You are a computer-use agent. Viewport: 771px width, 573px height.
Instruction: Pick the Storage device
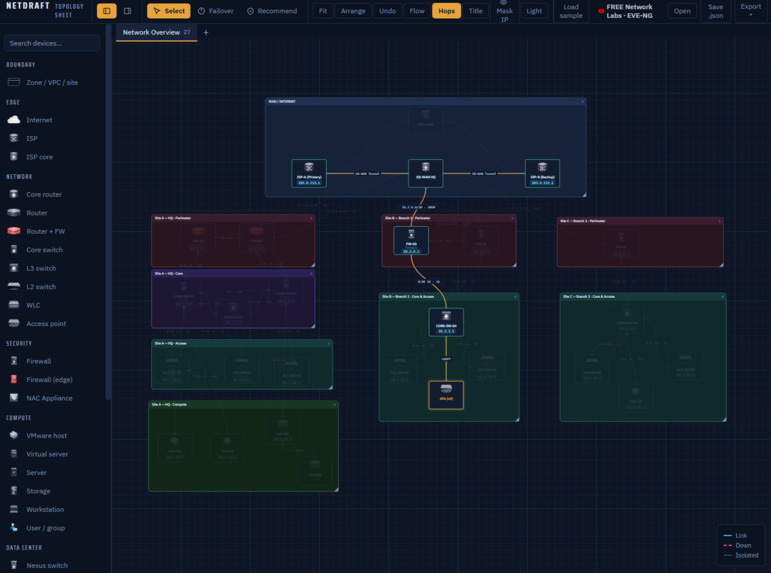tap(52, 491)
